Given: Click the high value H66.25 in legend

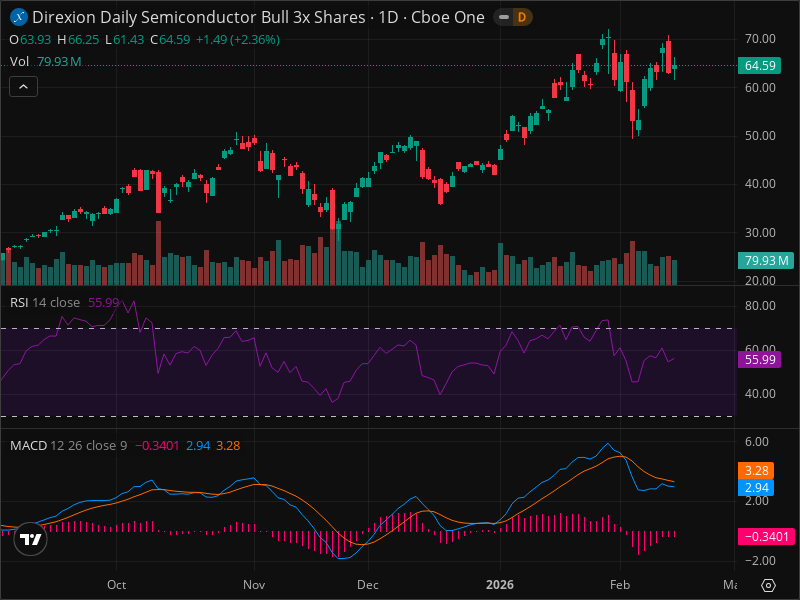Looking at the screenshot, I should 78,40.
